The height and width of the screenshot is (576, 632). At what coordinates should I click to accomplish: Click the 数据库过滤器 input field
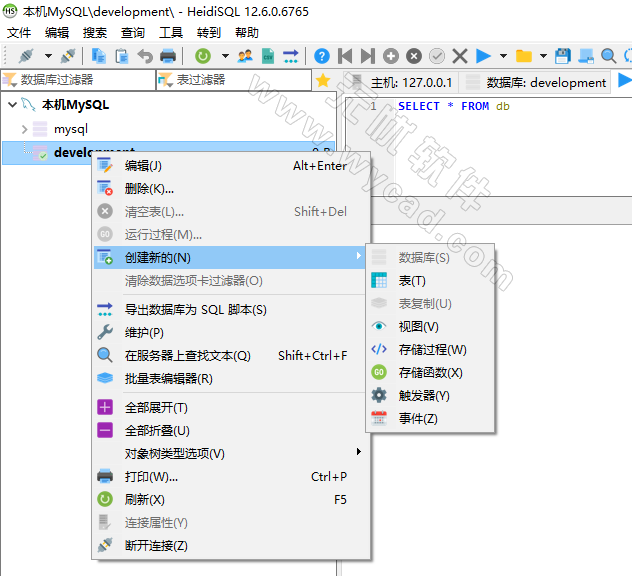(78, 80)
